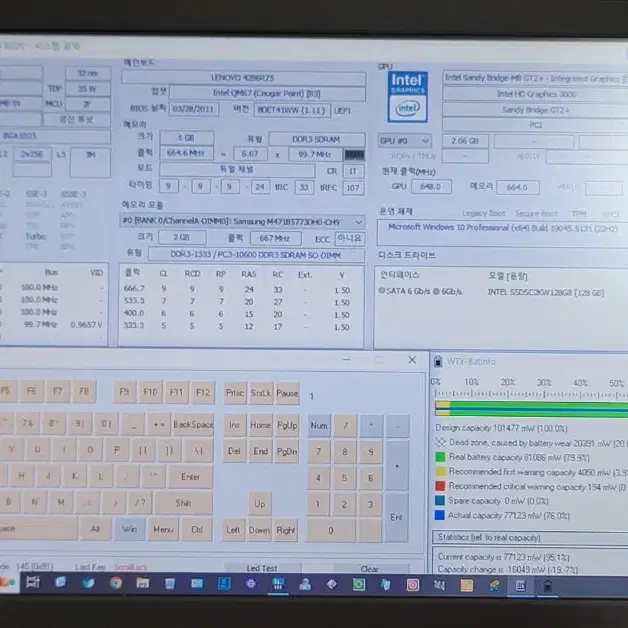The image size is (628, 628).
Task: Click the Statistics (rel. to real capacity) header
Action: [530, 537]
